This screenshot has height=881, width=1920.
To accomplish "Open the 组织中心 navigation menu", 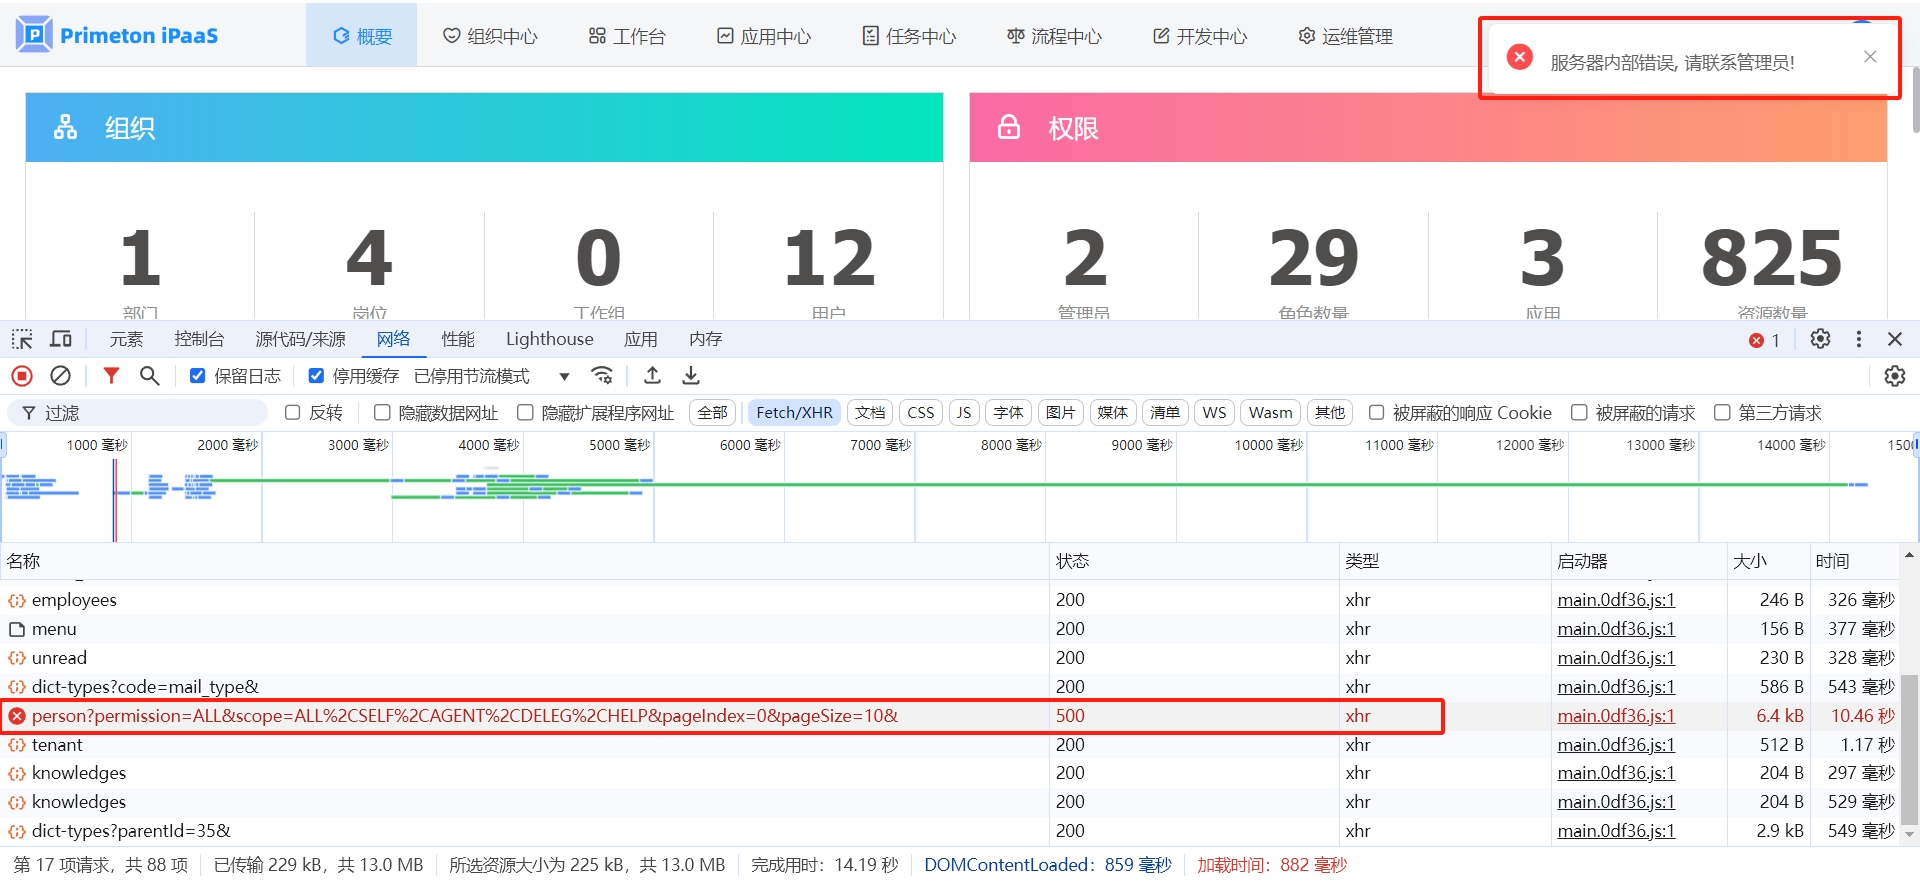I will 490,36.
